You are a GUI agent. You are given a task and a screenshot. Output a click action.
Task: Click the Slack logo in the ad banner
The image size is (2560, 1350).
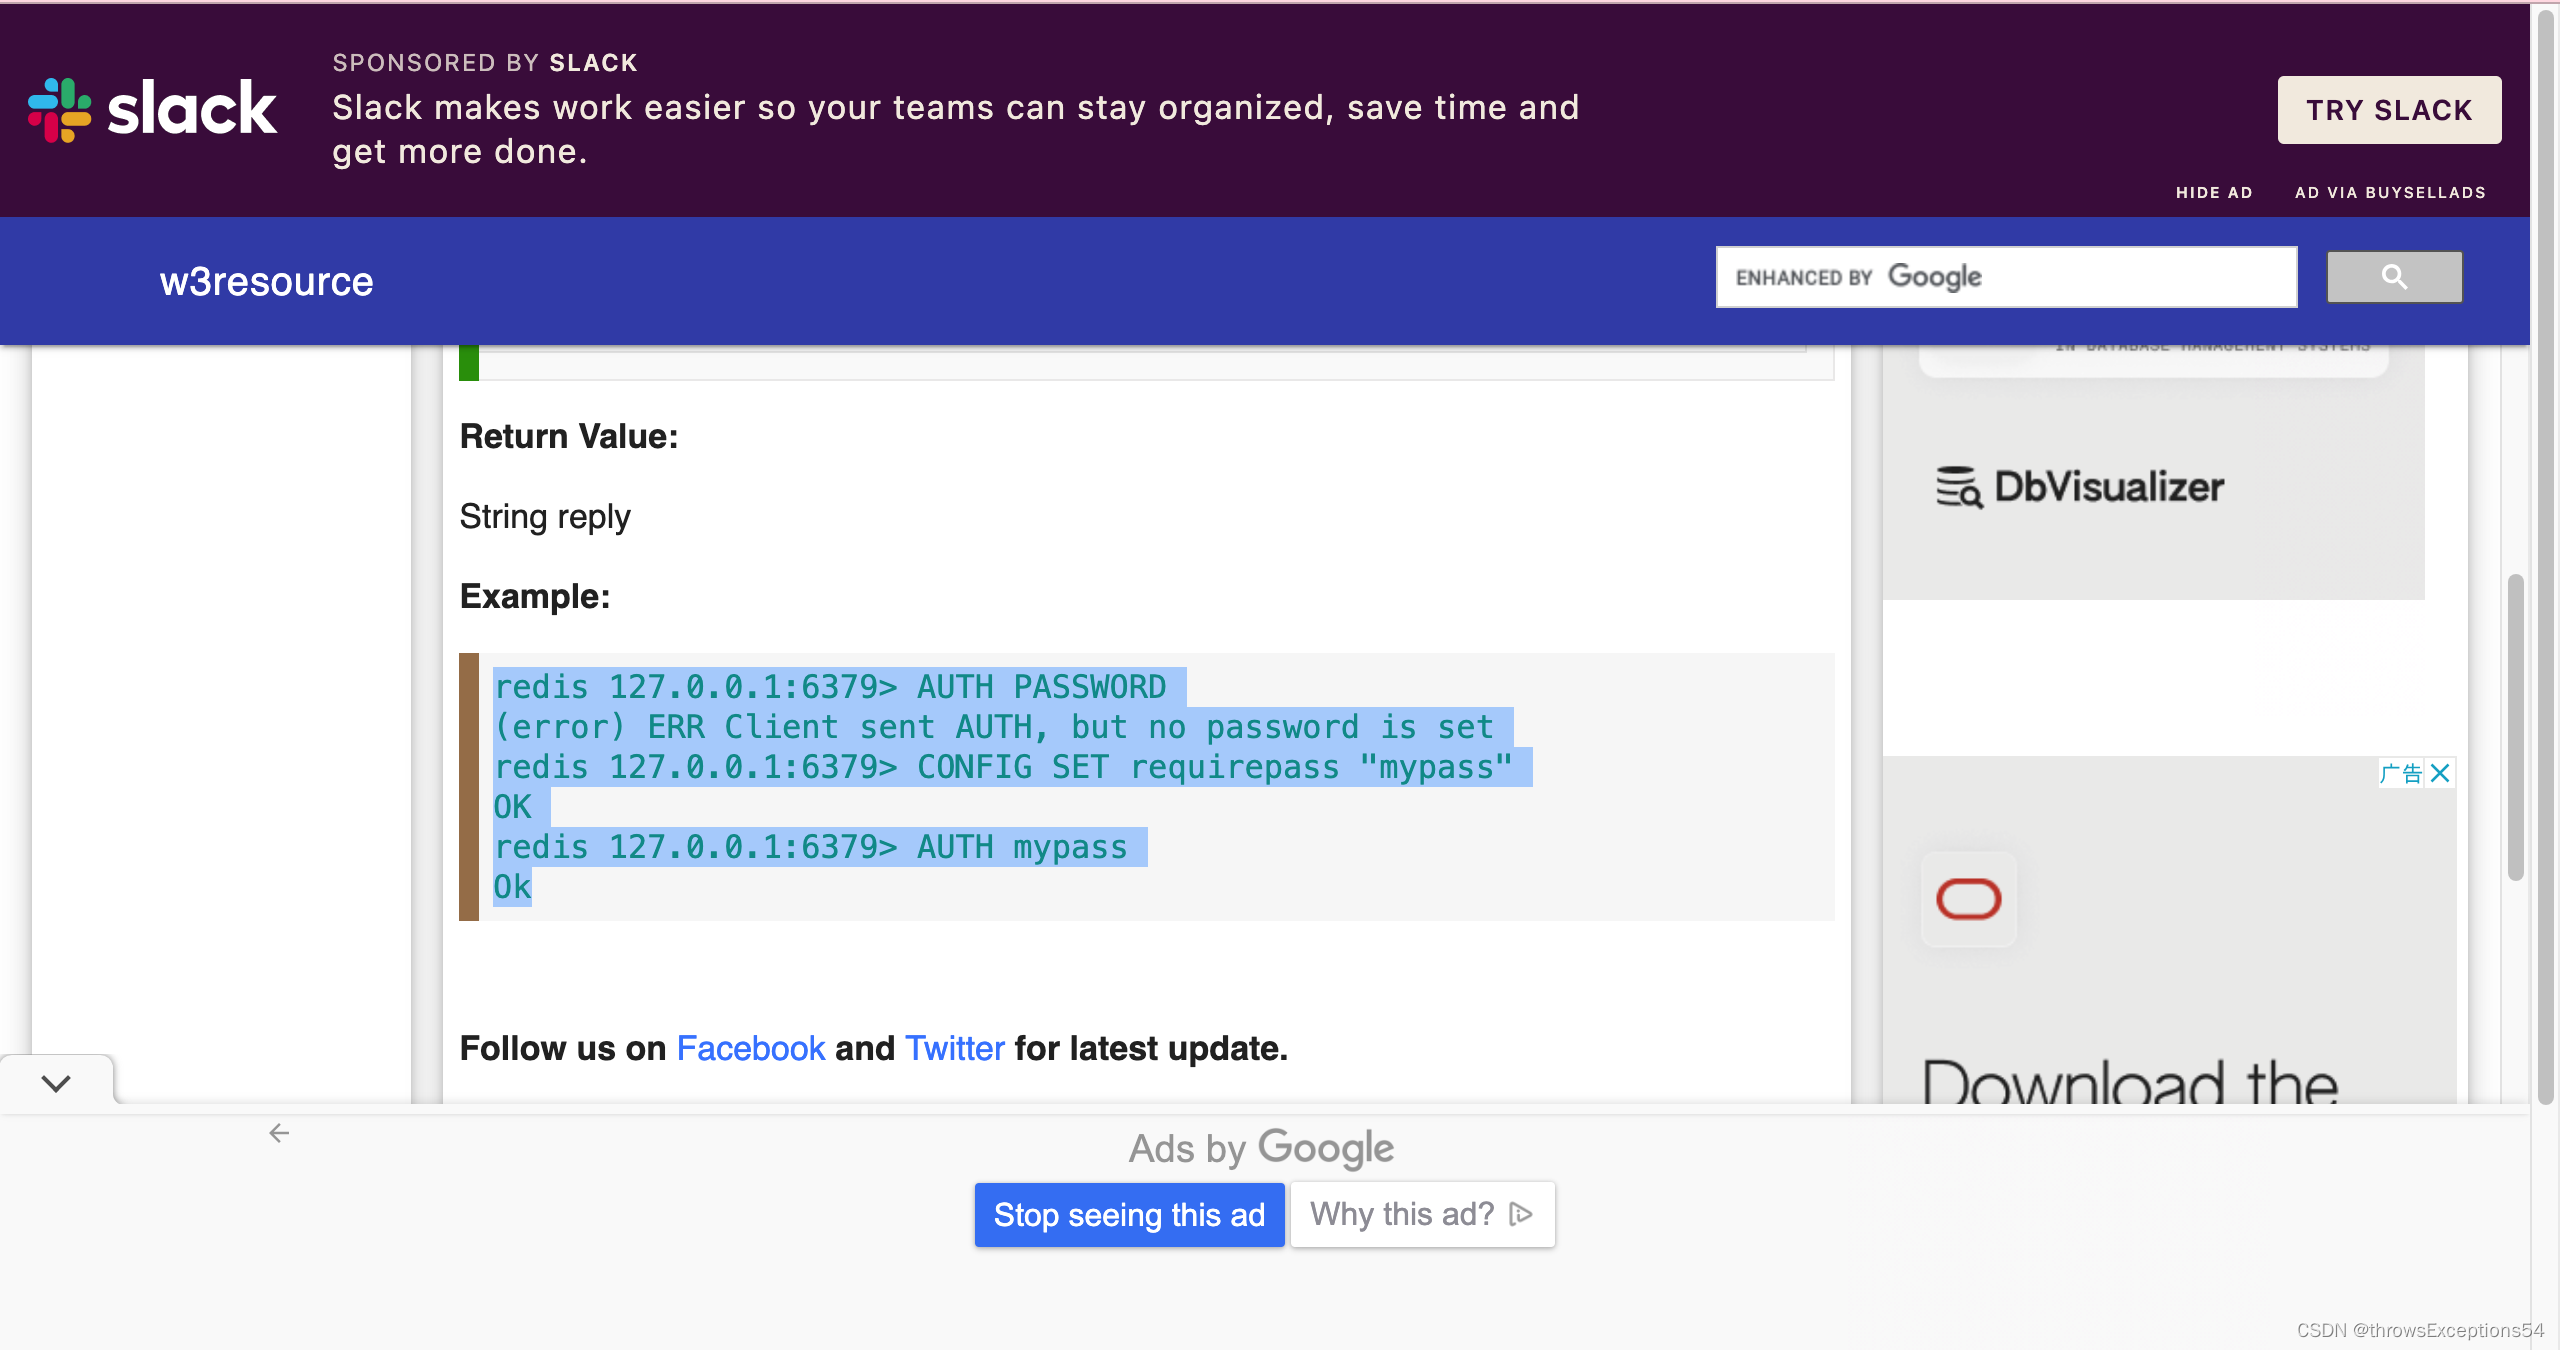click(152, 109)
